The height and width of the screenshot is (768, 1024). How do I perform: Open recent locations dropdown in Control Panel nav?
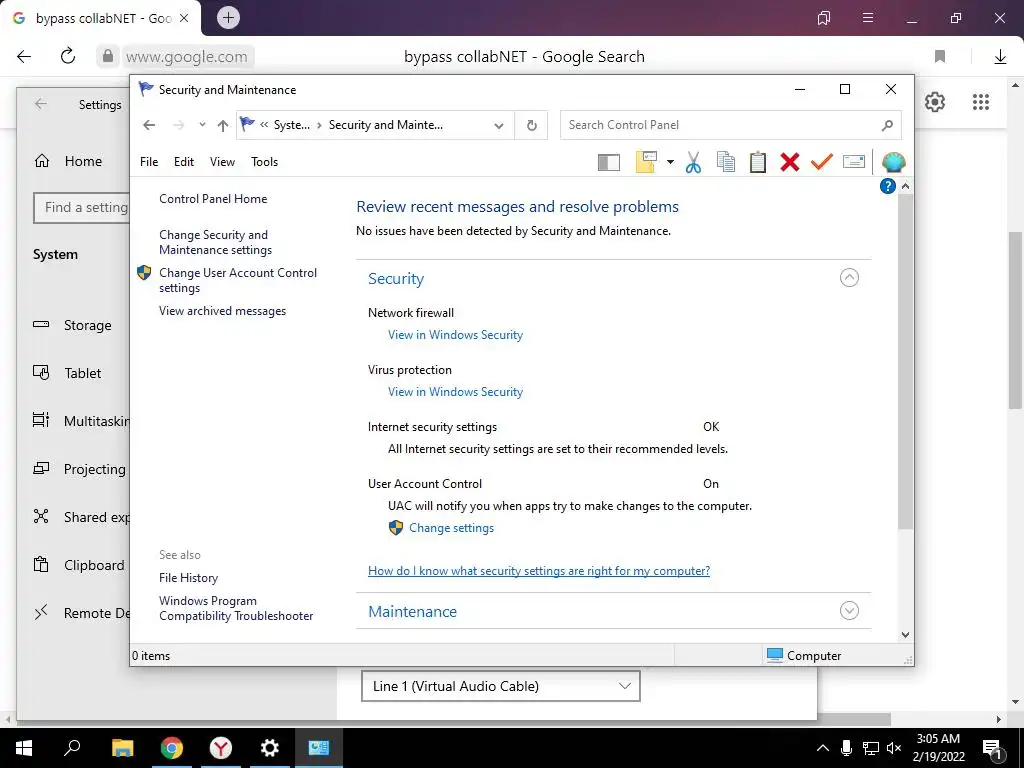tap(202, 125)
